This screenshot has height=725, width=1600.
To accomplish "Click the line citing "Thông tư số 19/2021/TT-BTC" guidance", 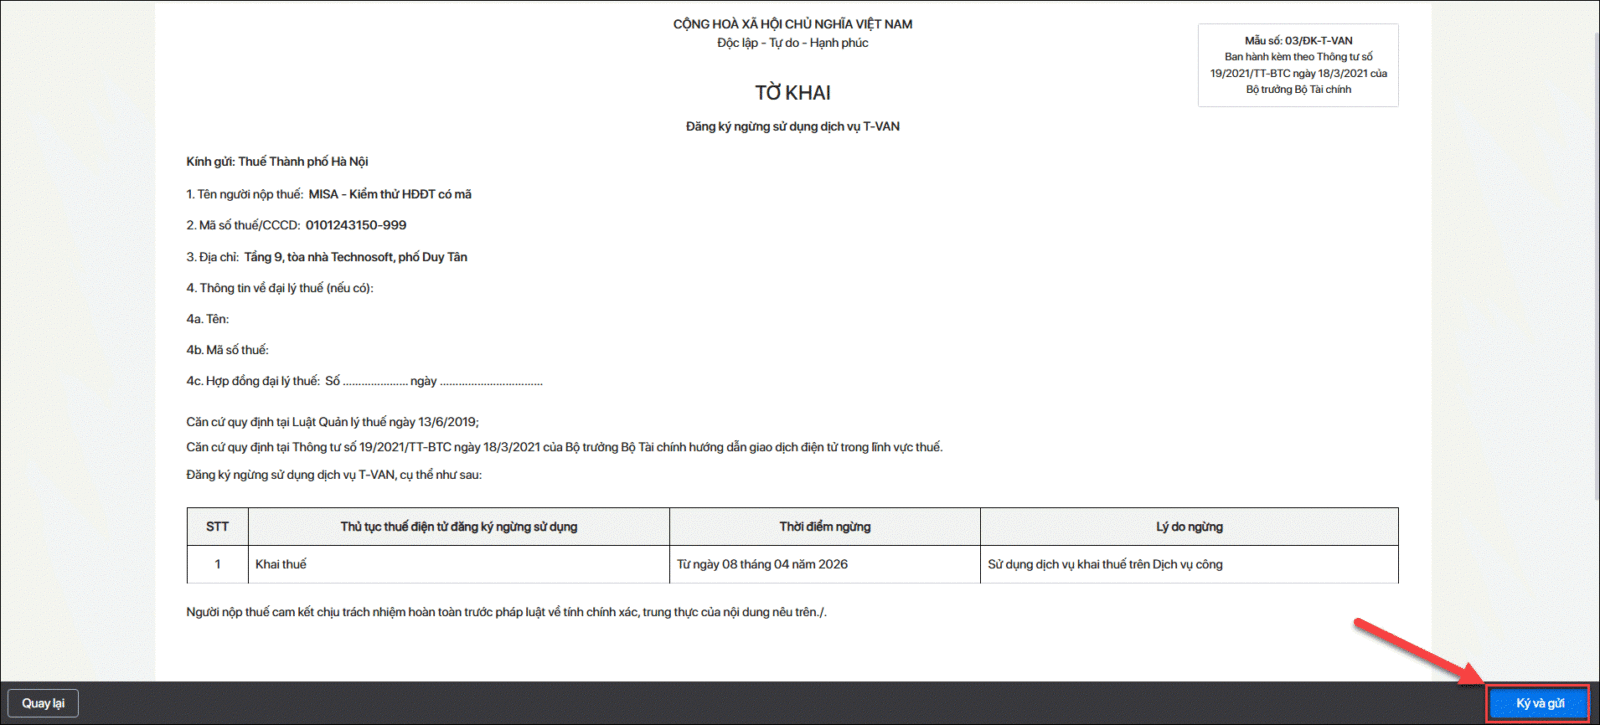I will (564, 447).
